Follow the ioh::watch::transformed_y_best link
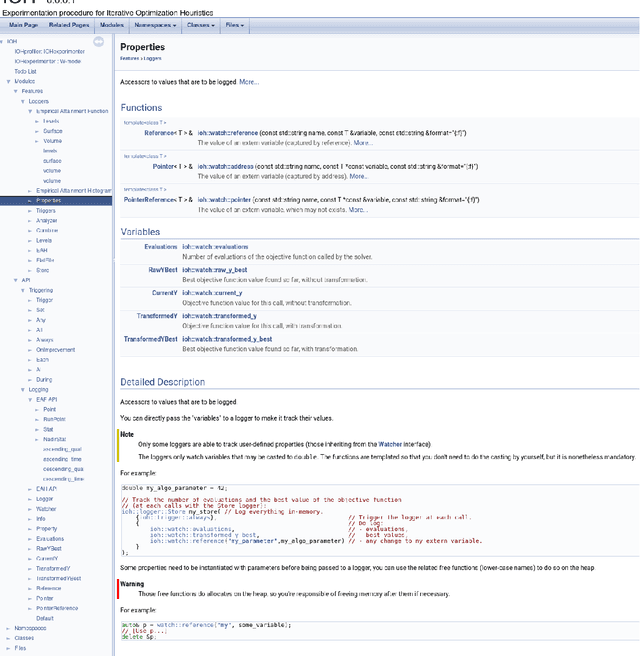The width and height of the screenshot is (640, 656). (227, 339)
